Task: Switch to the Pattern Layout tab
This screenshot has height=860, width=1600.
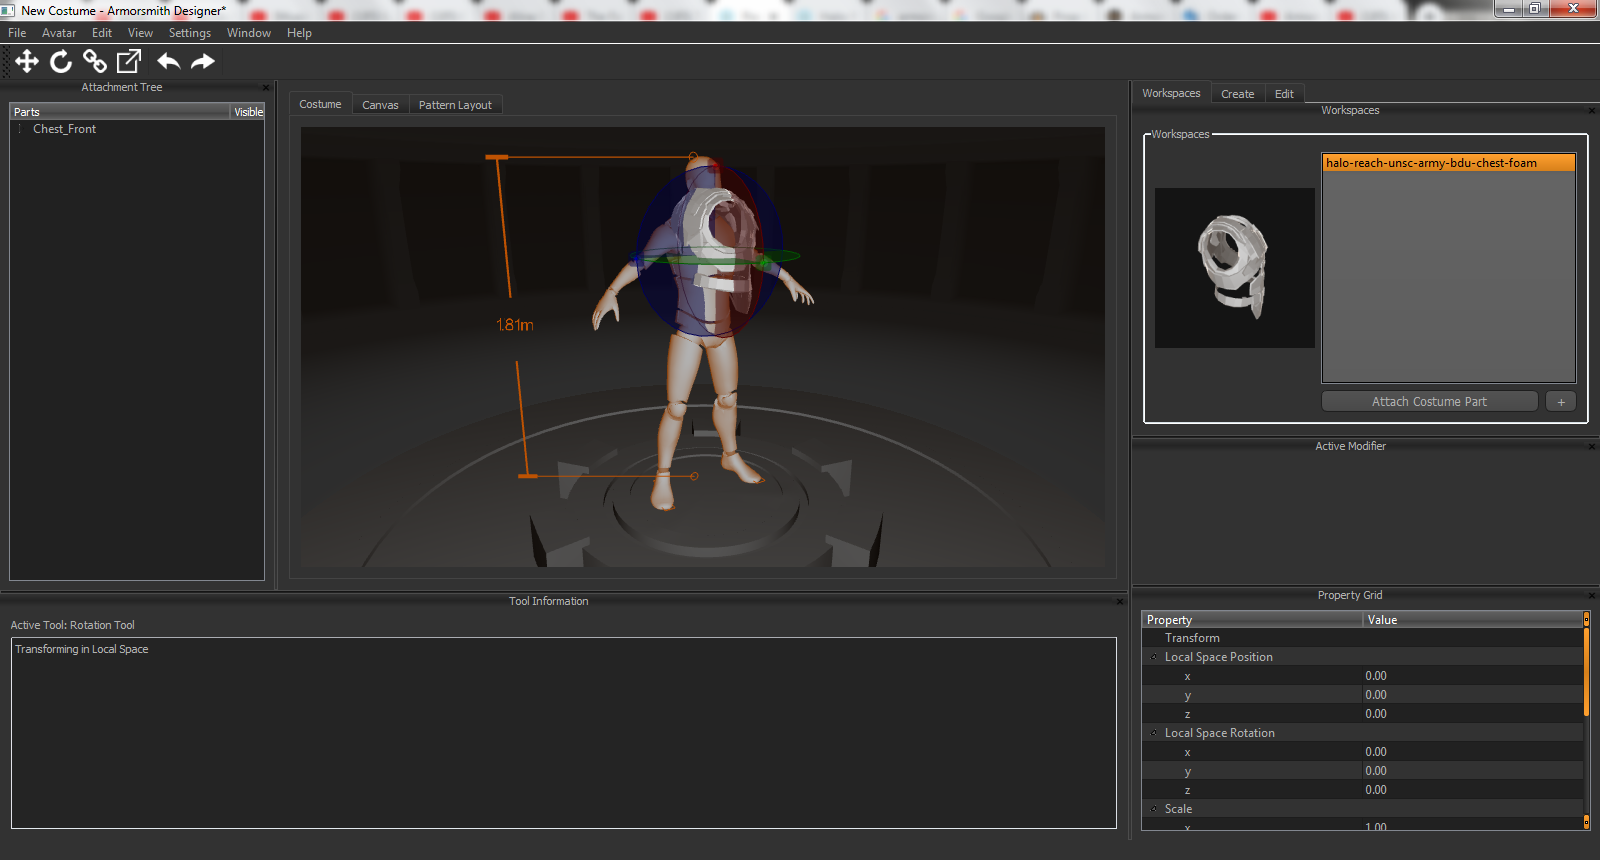Action: coord(455,105)
